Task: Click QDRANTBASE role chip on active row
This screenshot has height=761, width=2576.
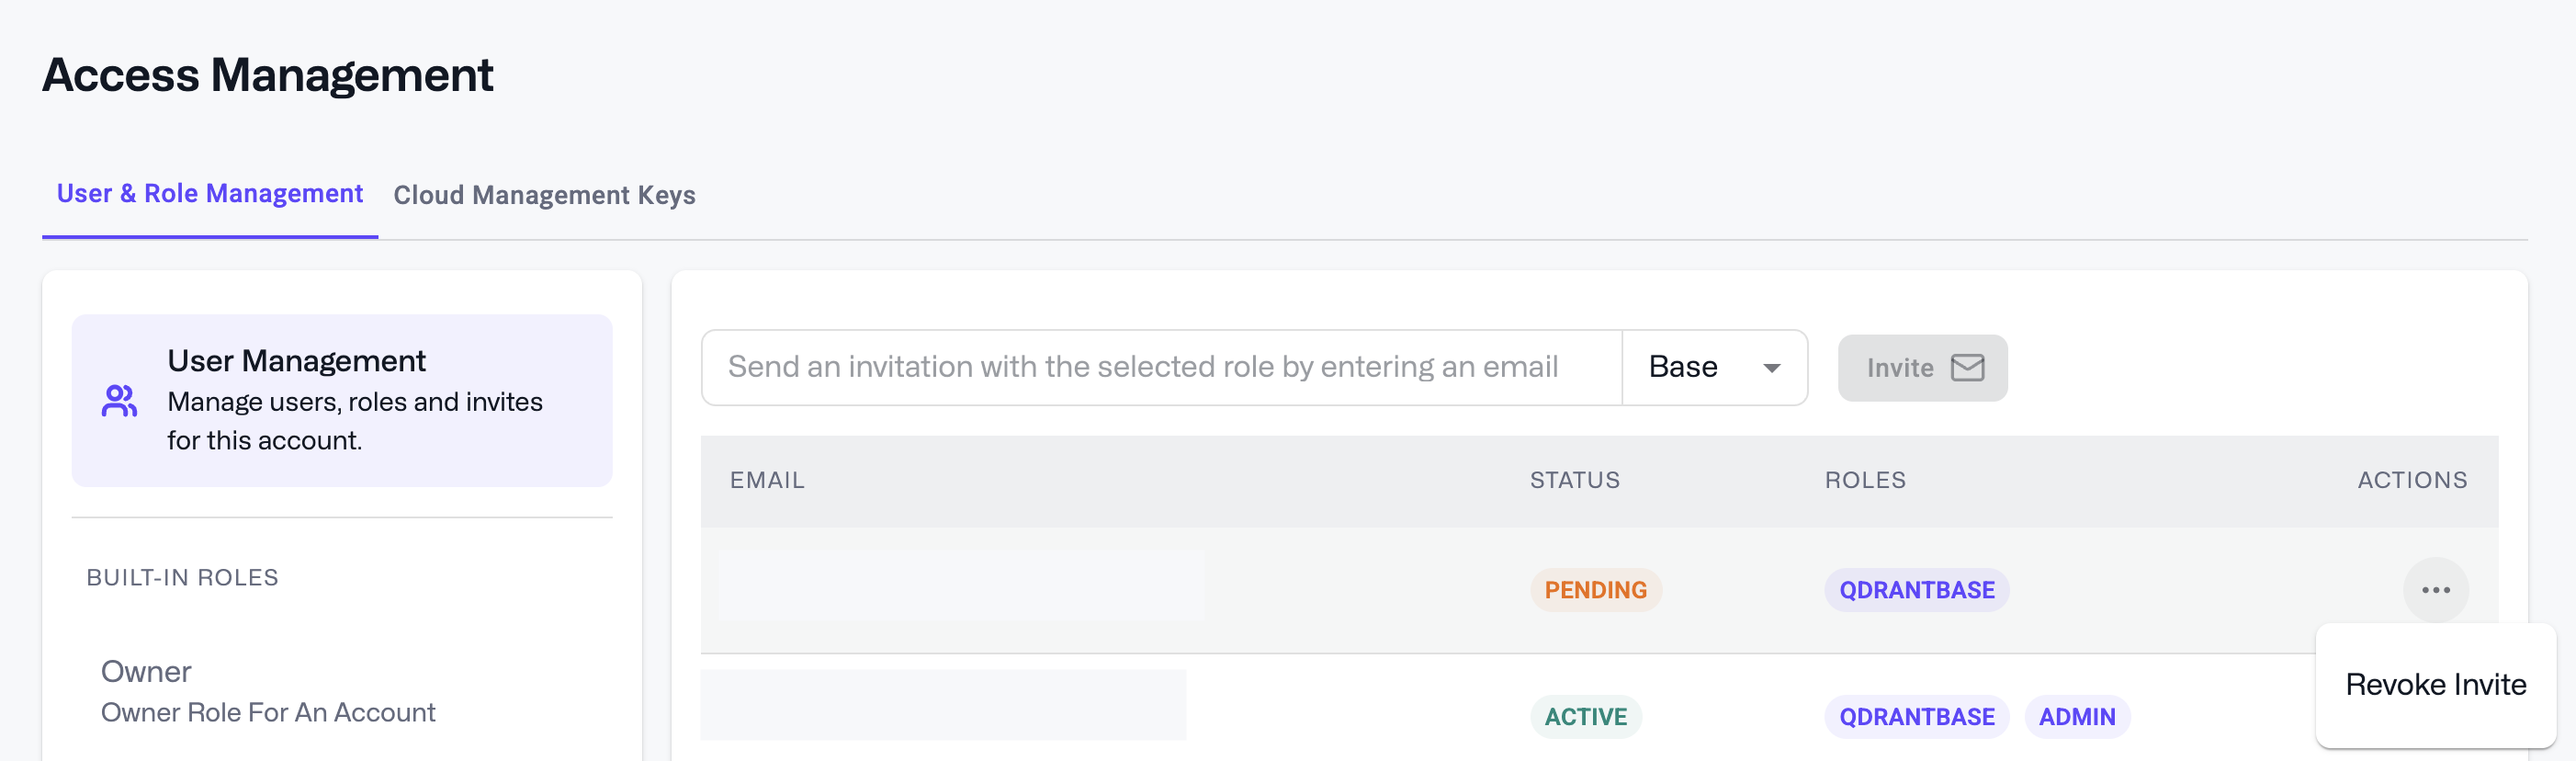Action: [x=1916, y=717]
